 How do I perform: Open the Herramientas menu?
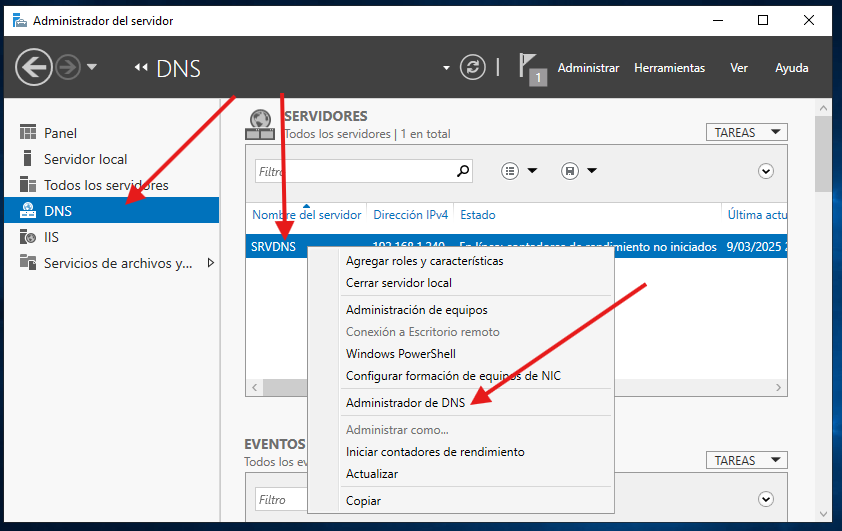point(669,68)
